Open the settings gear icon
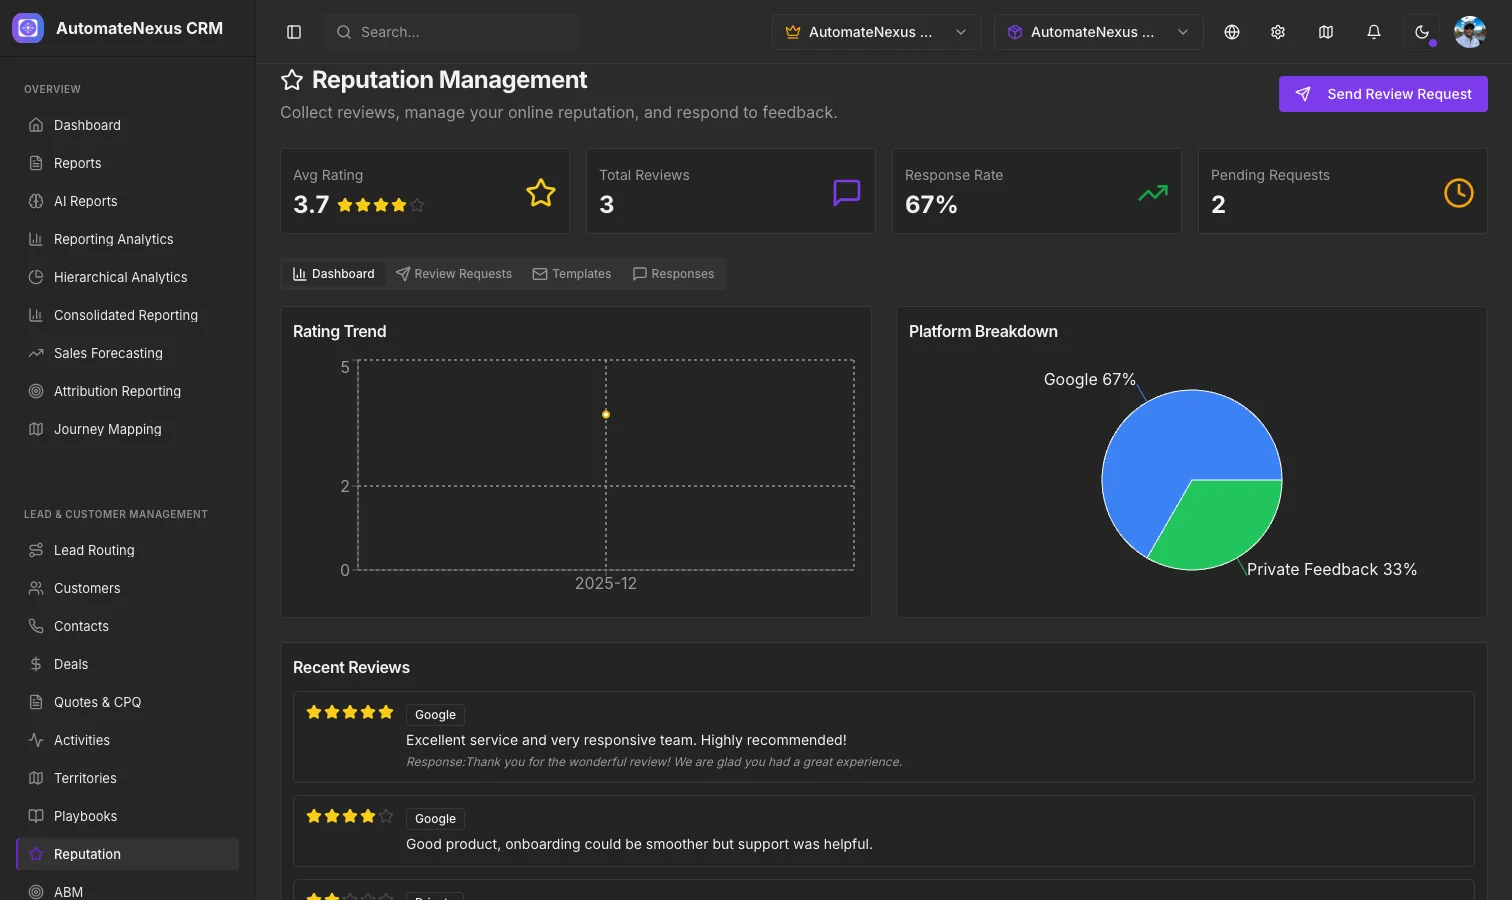Screen dimensions: 1512x900 (x=1278, y=32)
